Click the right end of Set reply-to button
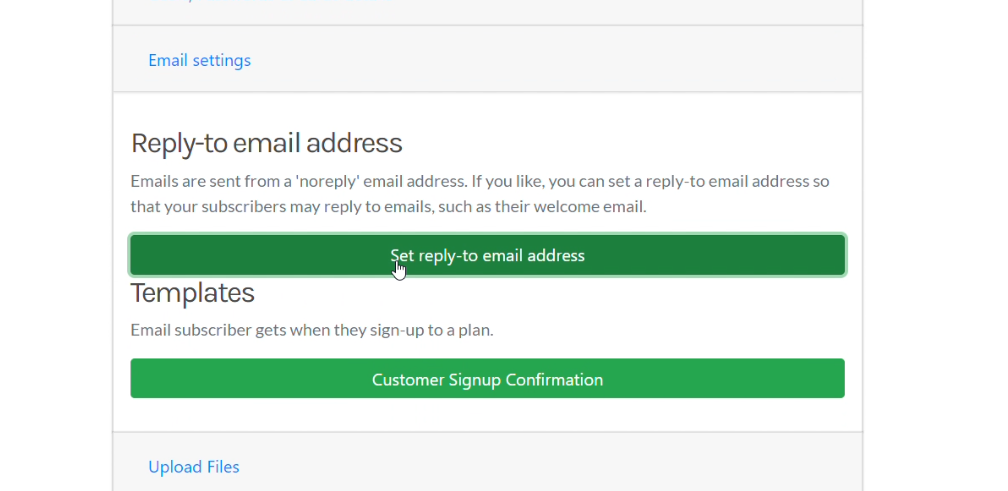This screenshot has width=1008, height=491. [x=829, y=255]
